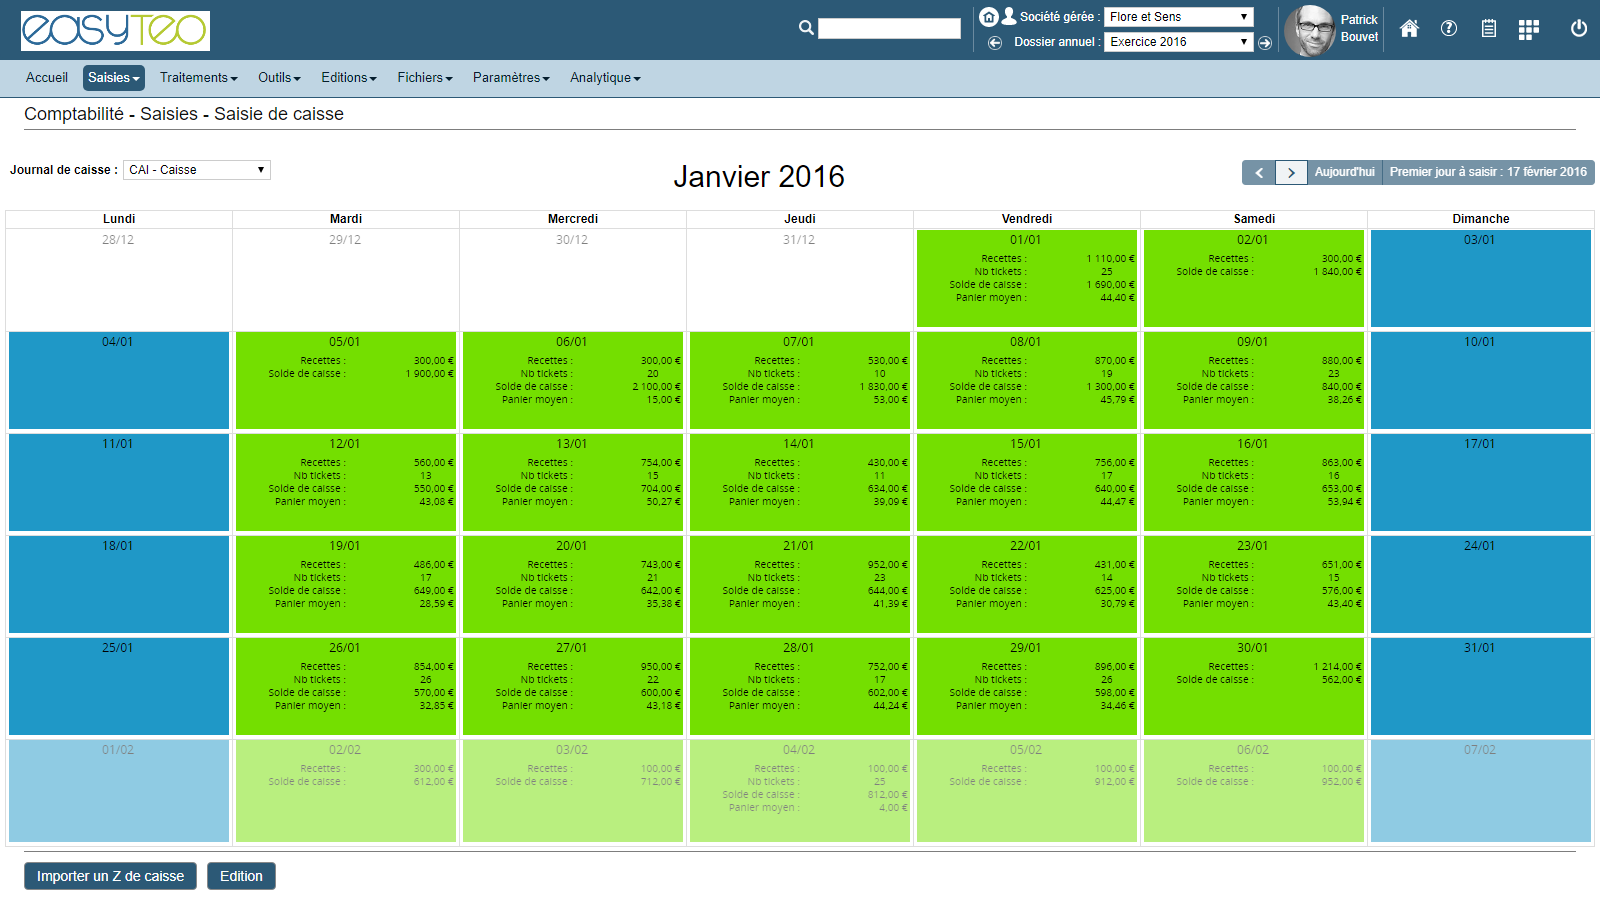The height and width of the screenshot is (900, 1600).
Task: Click the header search input field
Action: tap(889, 29)
